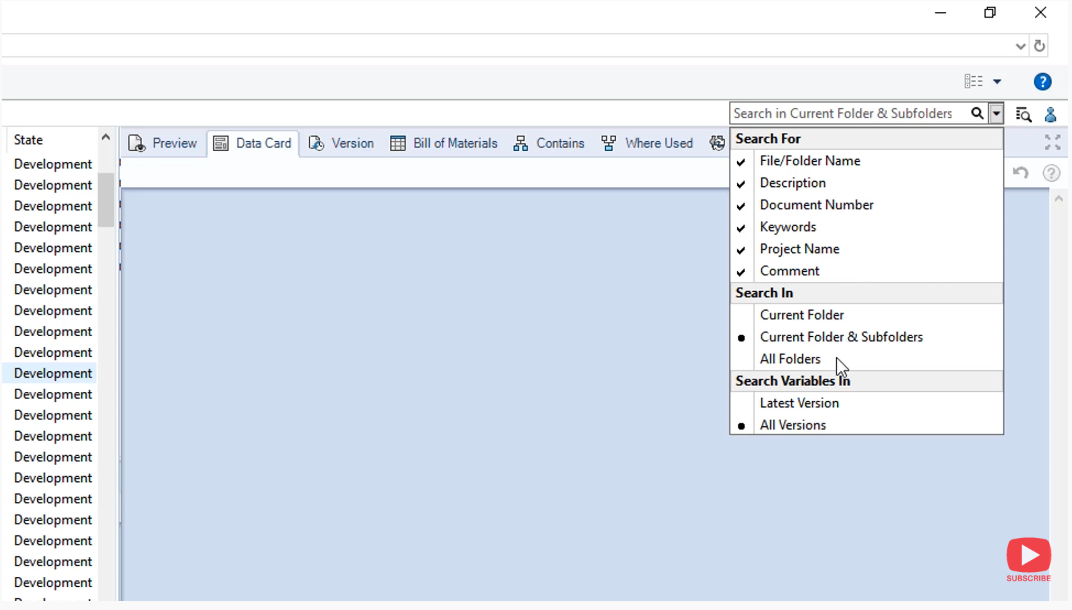The image size is (1072, 610).
Task: Click the fullscreen expand arrows icon
Action: (x=1052, y=143)
